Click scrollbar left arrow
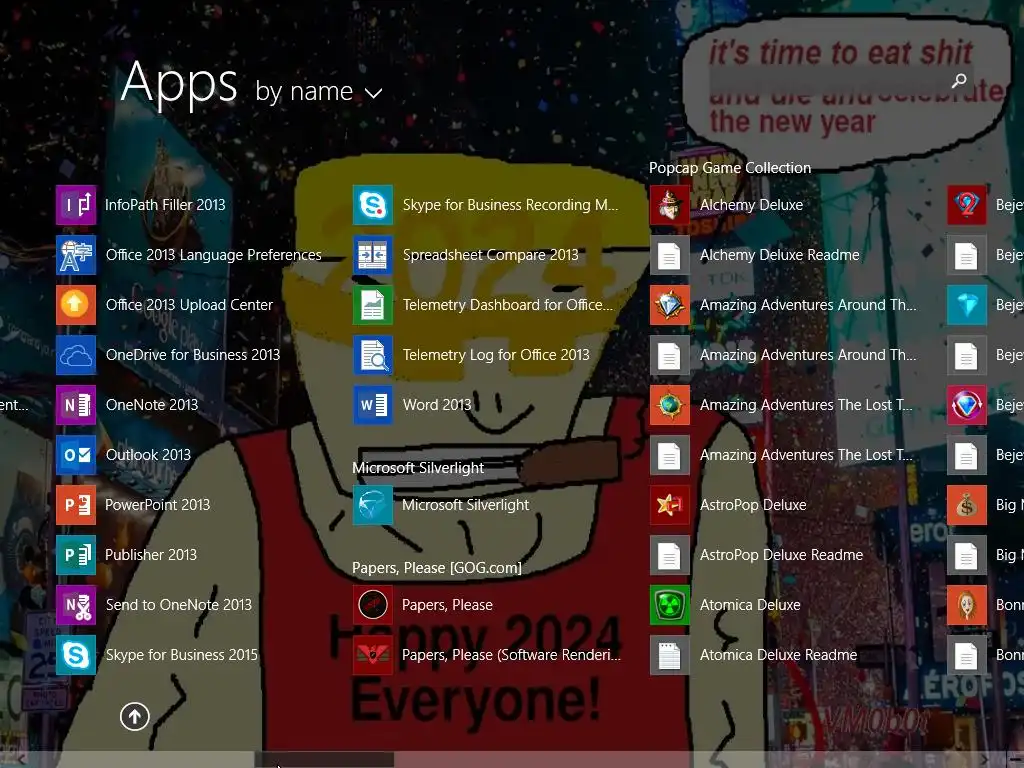1024x768 pixels. click(22, 760)
